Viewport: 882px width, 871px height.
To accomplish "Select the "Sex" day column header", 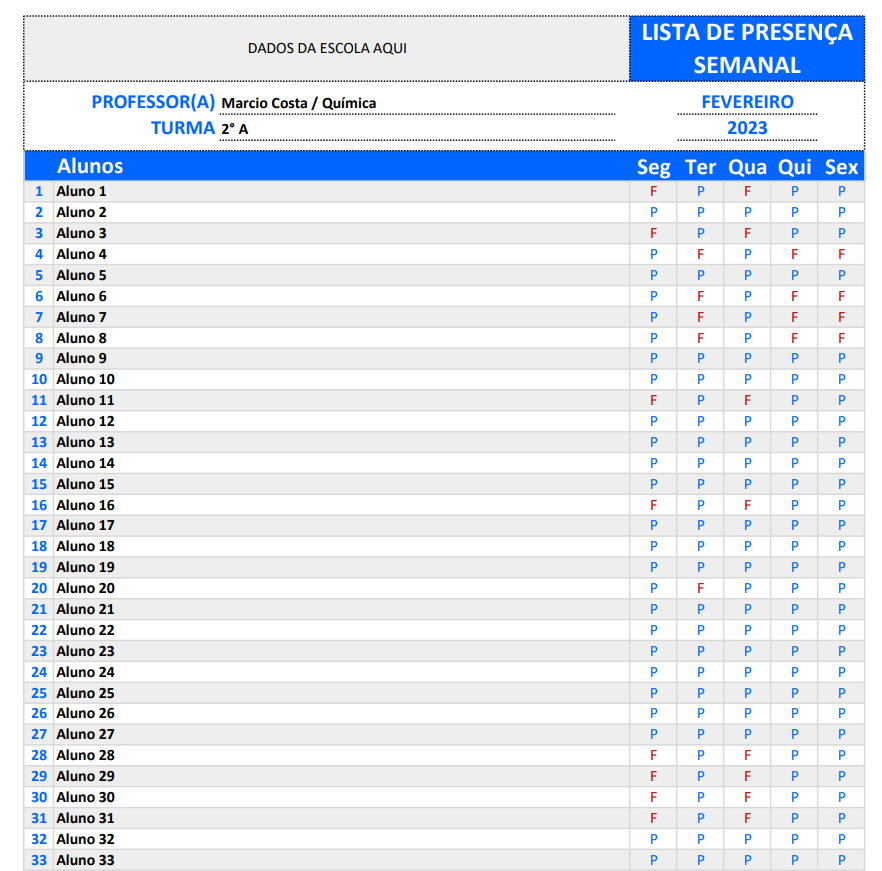I will tap(842, 167).
